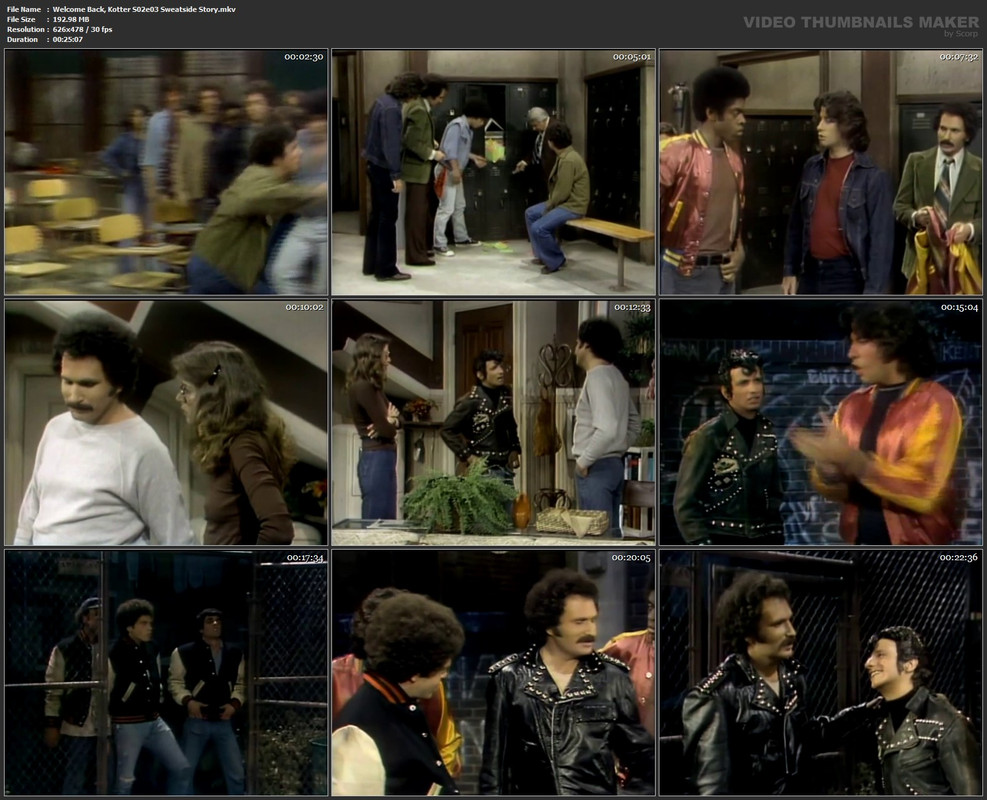Click the 'File Size' label
The image size is (987, 800).
[x=21, y=20]
